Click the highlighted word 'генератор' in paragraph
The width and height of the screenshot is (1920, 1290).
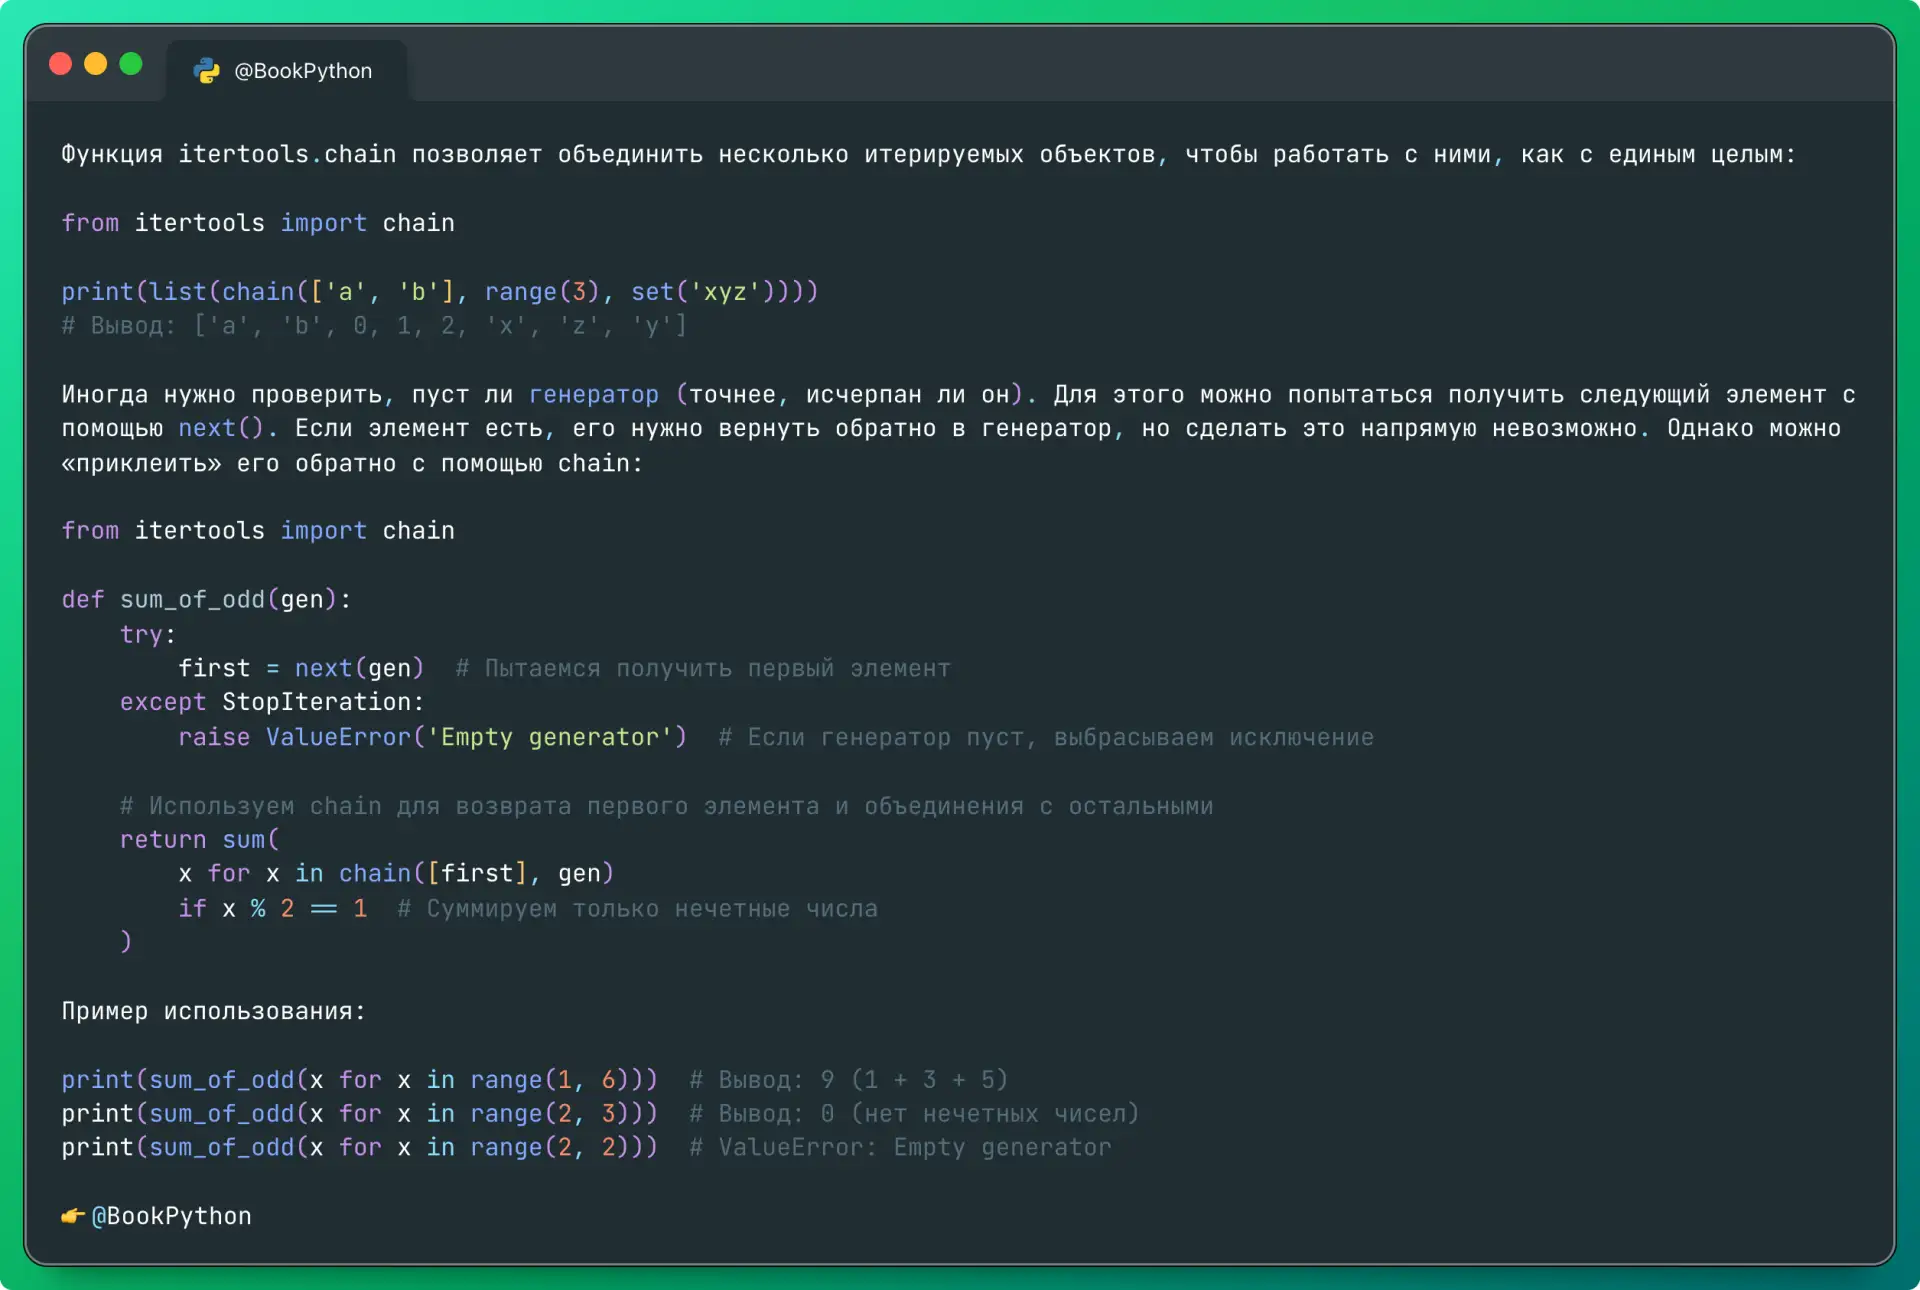[x=594, y=395]
